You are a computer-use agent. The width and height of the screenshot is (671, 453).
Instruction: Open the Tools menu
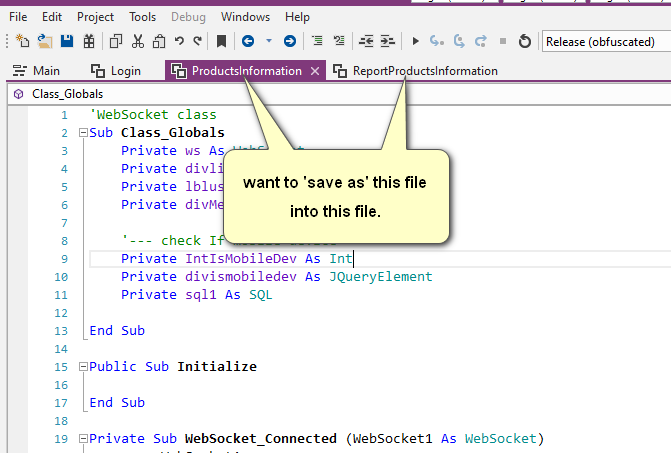click(x=143, y=17)
